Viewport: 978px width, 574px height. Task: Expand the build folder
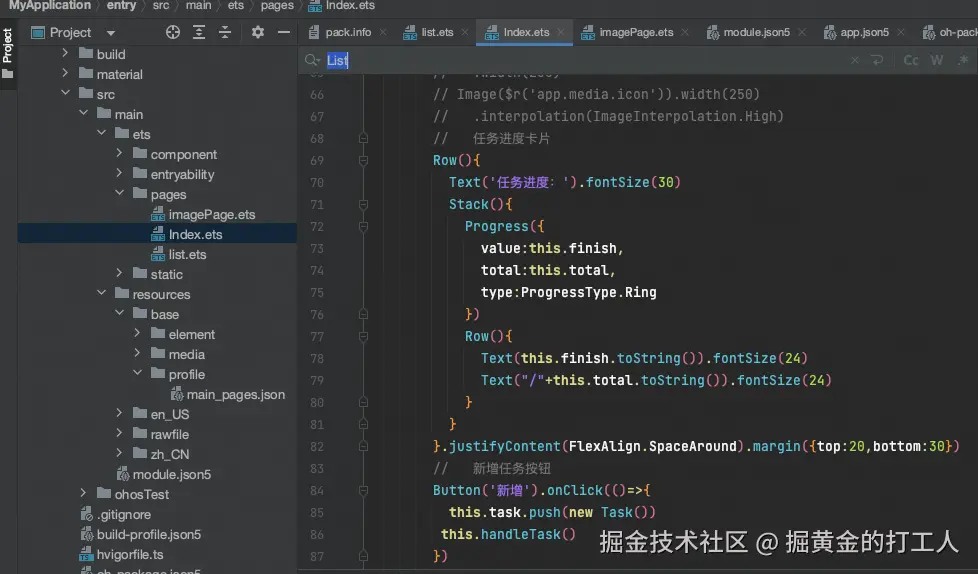tap(65, 54)
